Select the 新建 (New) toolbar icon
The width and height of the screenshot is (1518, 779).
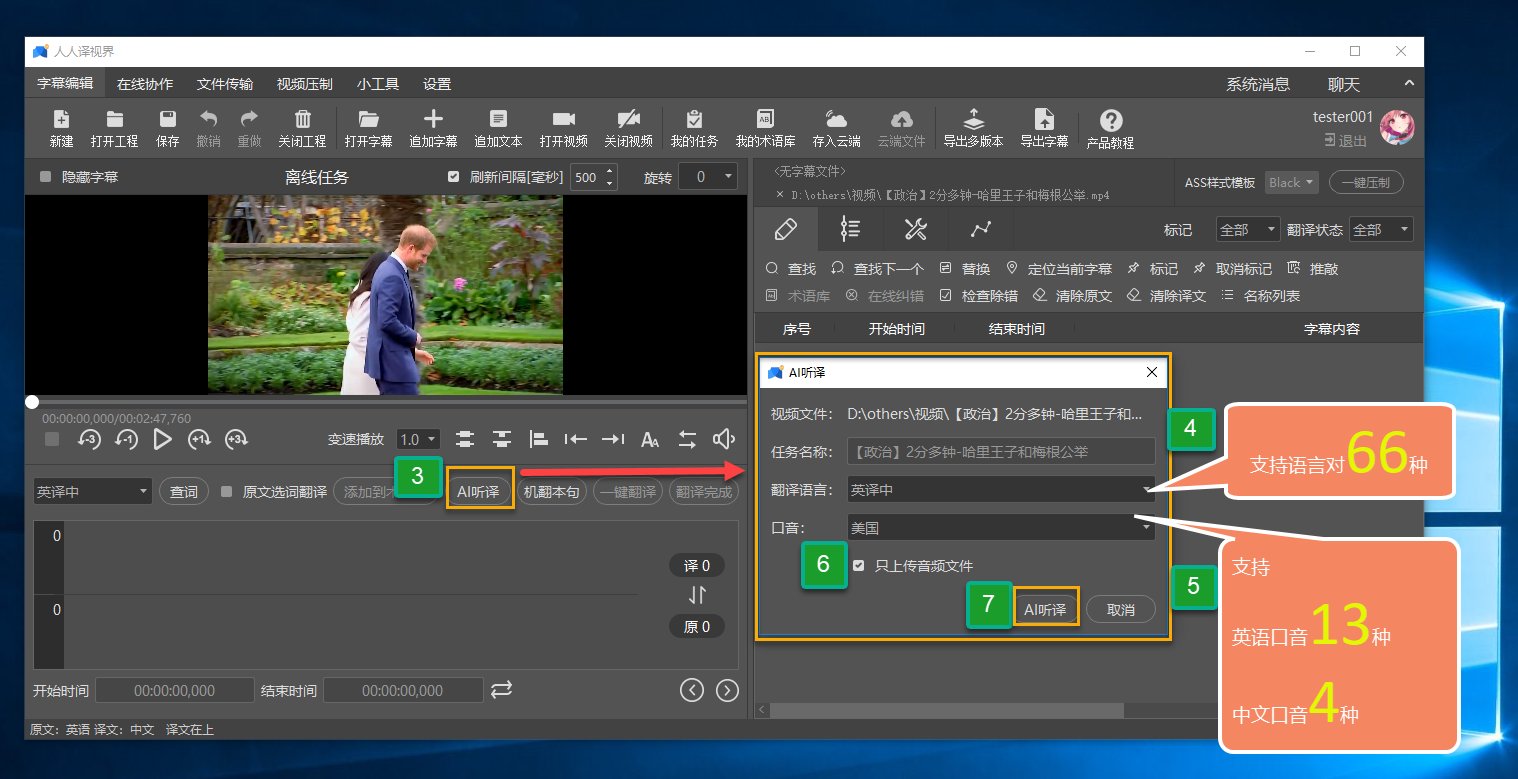click(x=61, y=128)
